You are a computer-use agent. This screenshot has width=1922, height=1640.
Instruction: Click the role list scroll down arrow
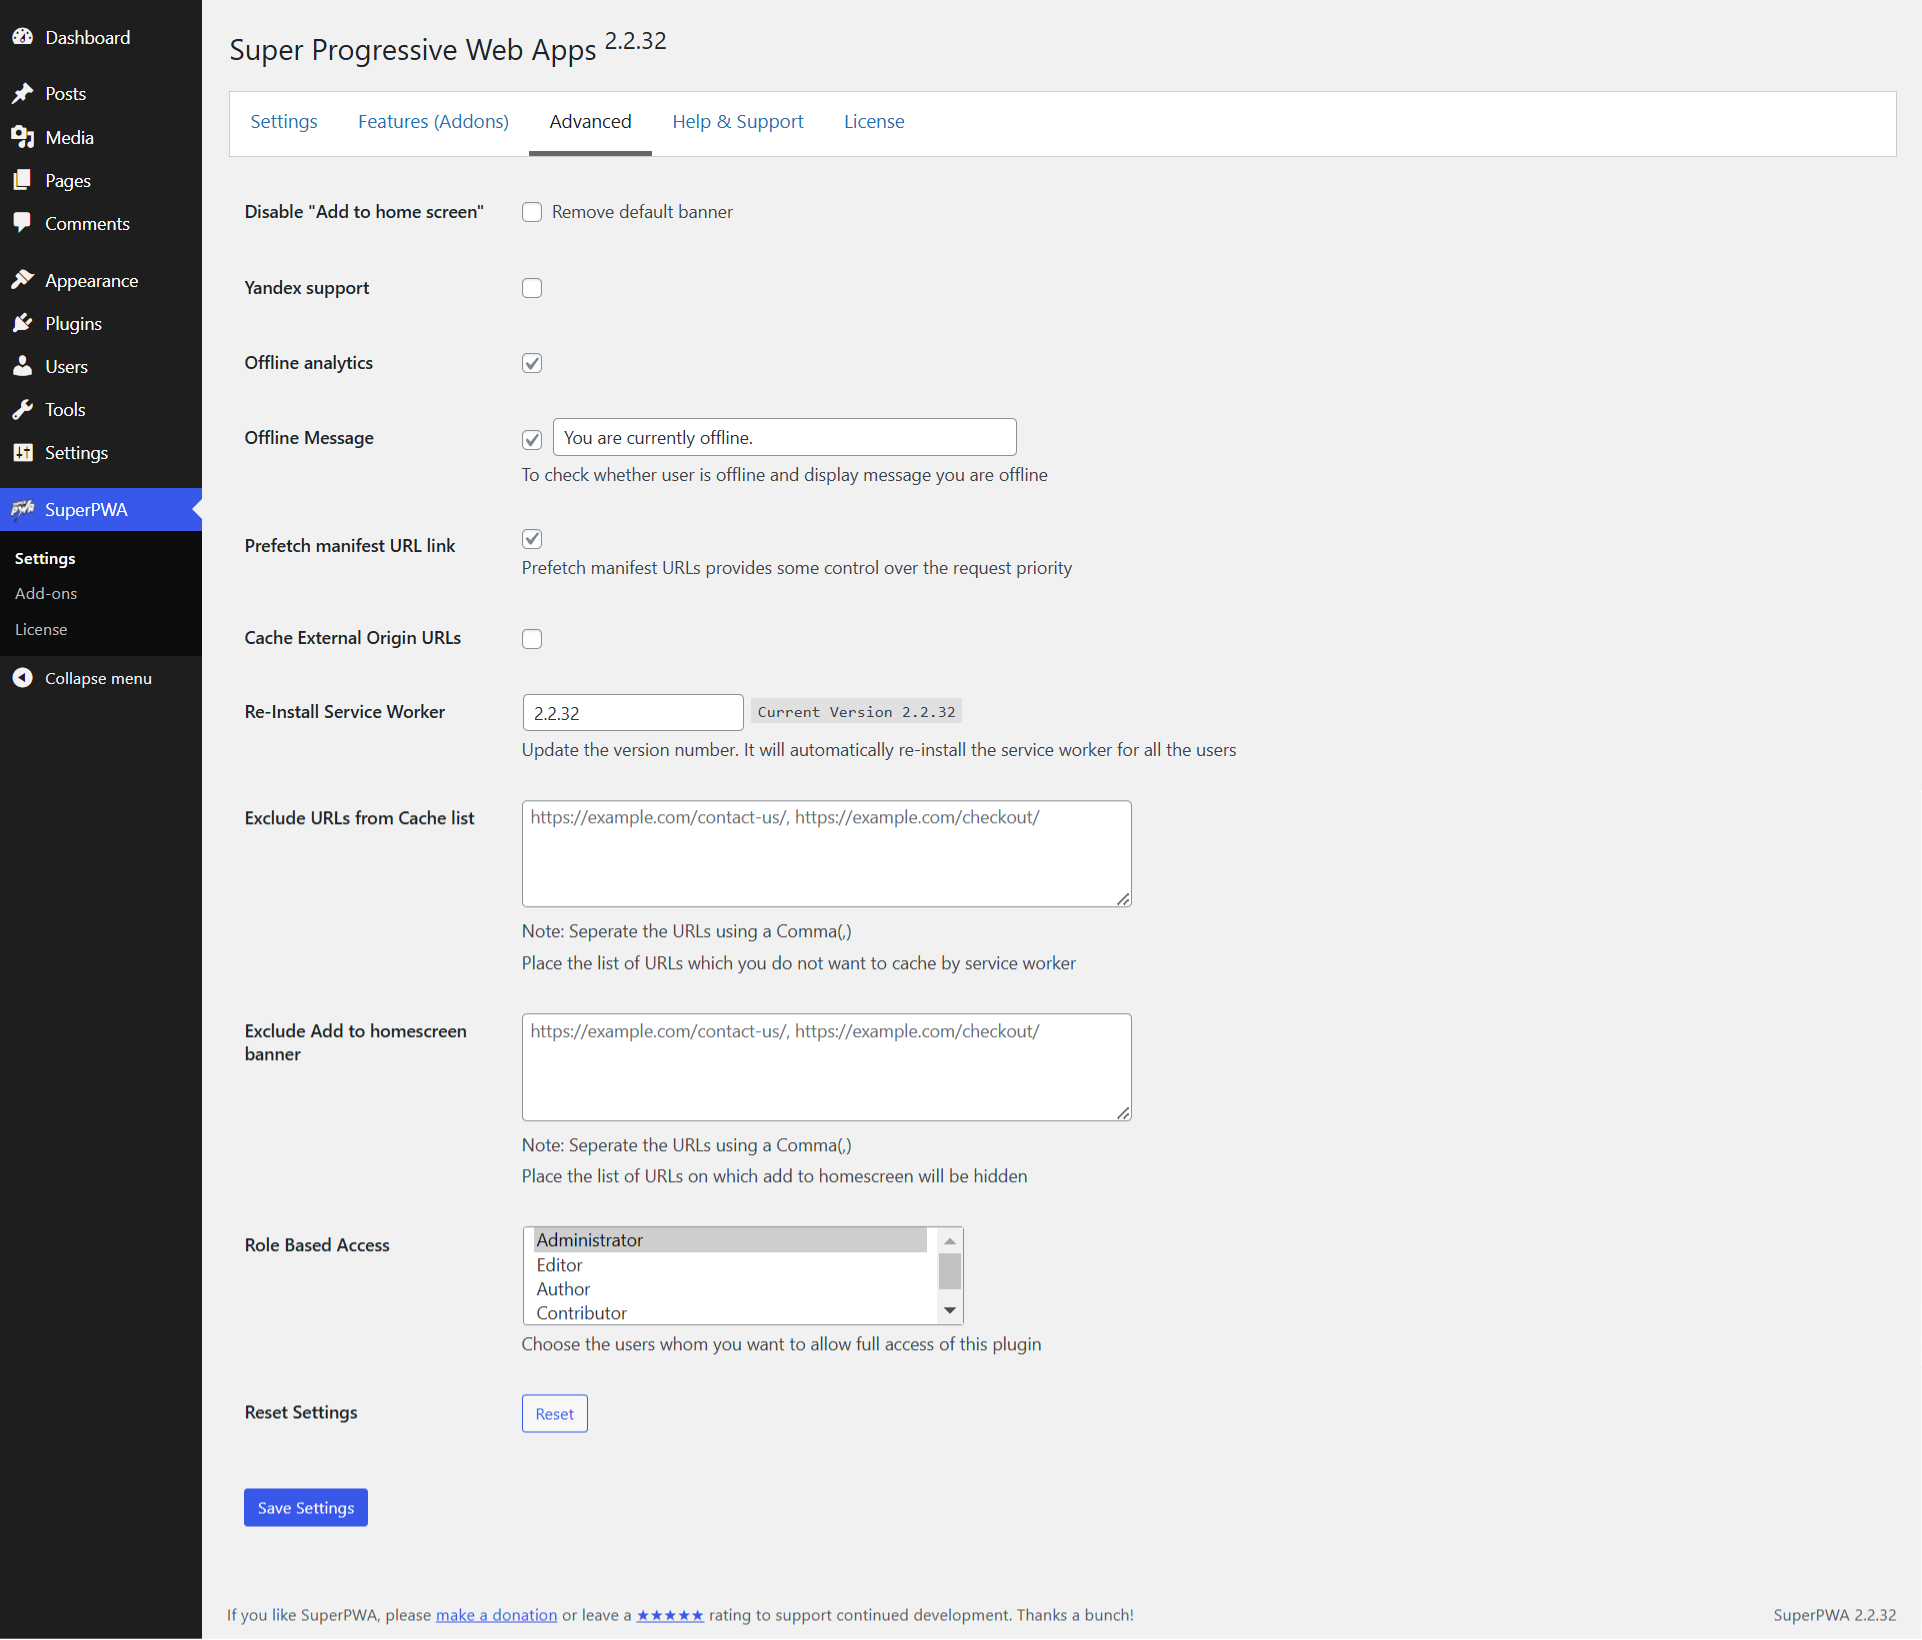coord(950,1311)
